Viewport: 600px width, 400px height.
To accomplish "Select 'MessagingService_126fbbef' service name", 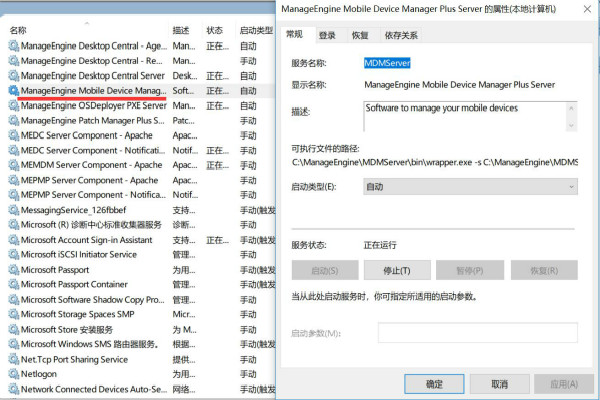I will pos(73,210).
